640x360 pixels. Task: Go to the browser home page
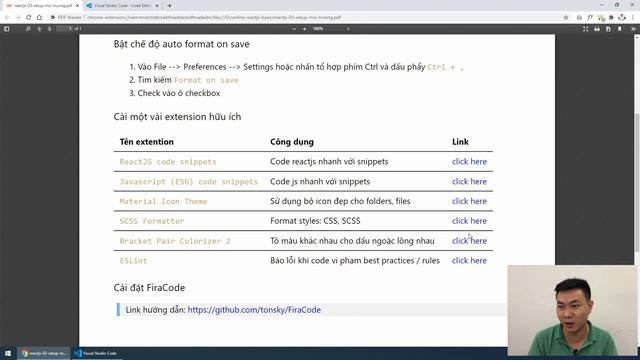(39, 18)
